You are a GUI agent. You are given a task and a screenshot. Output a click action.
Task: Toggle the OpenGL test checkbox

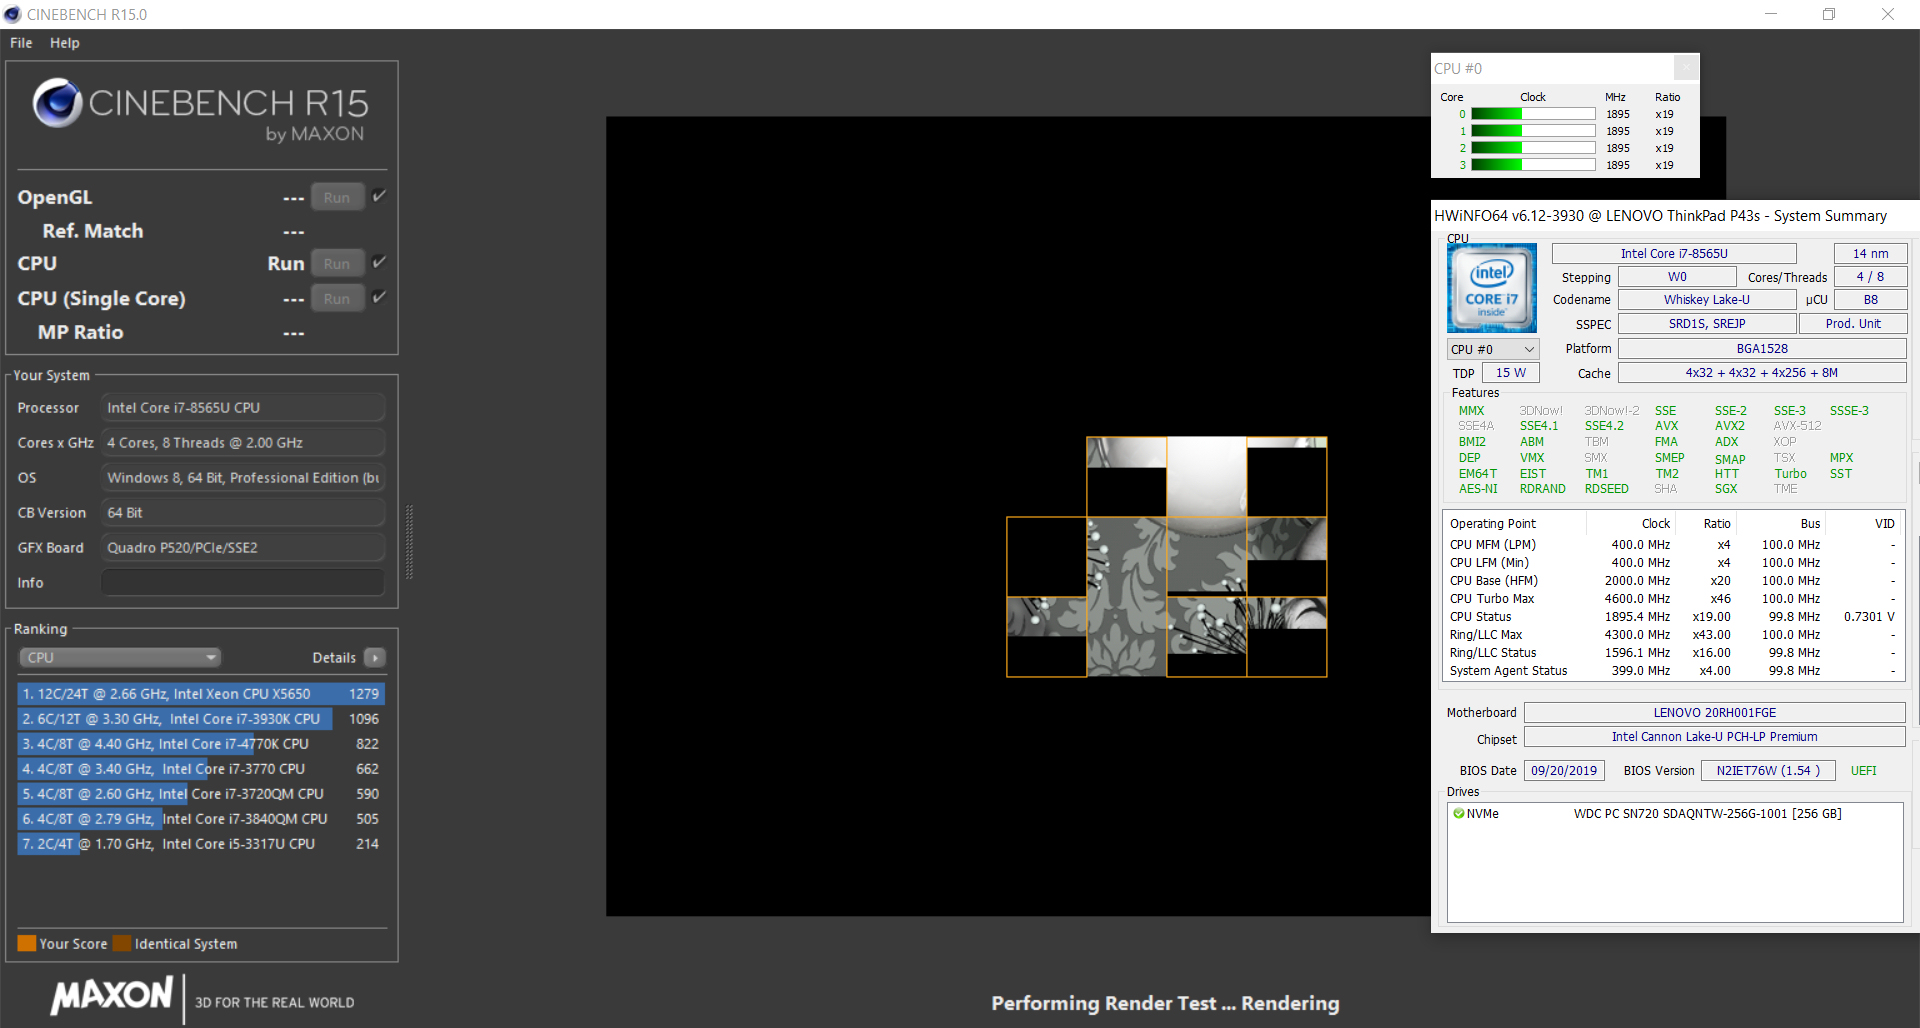pos(379,196)
